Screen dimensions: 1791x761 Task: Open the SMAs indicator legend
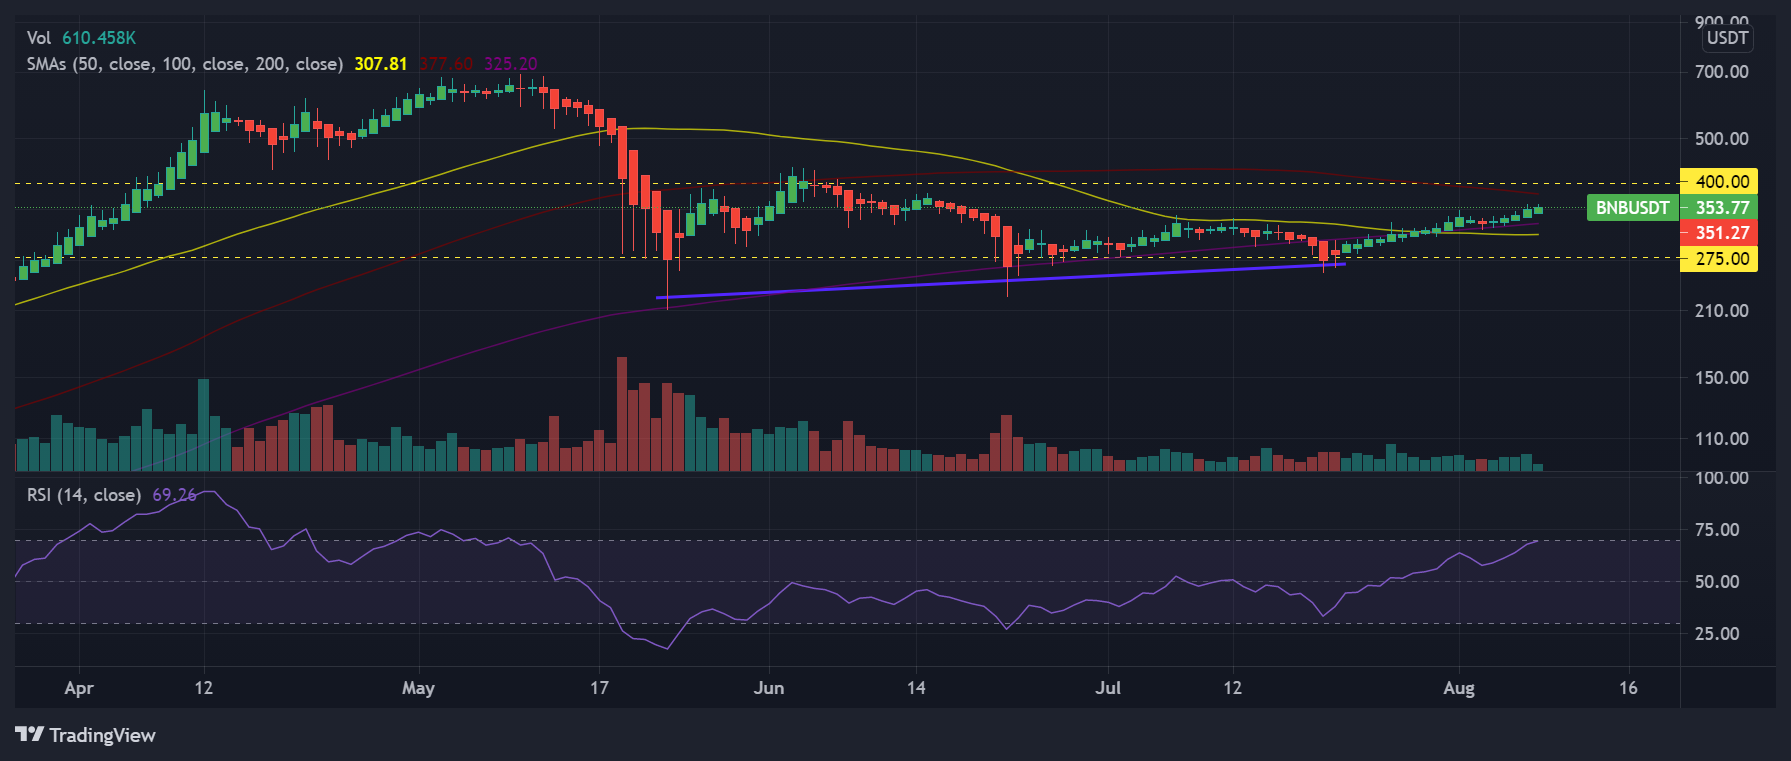coord(185,64)
